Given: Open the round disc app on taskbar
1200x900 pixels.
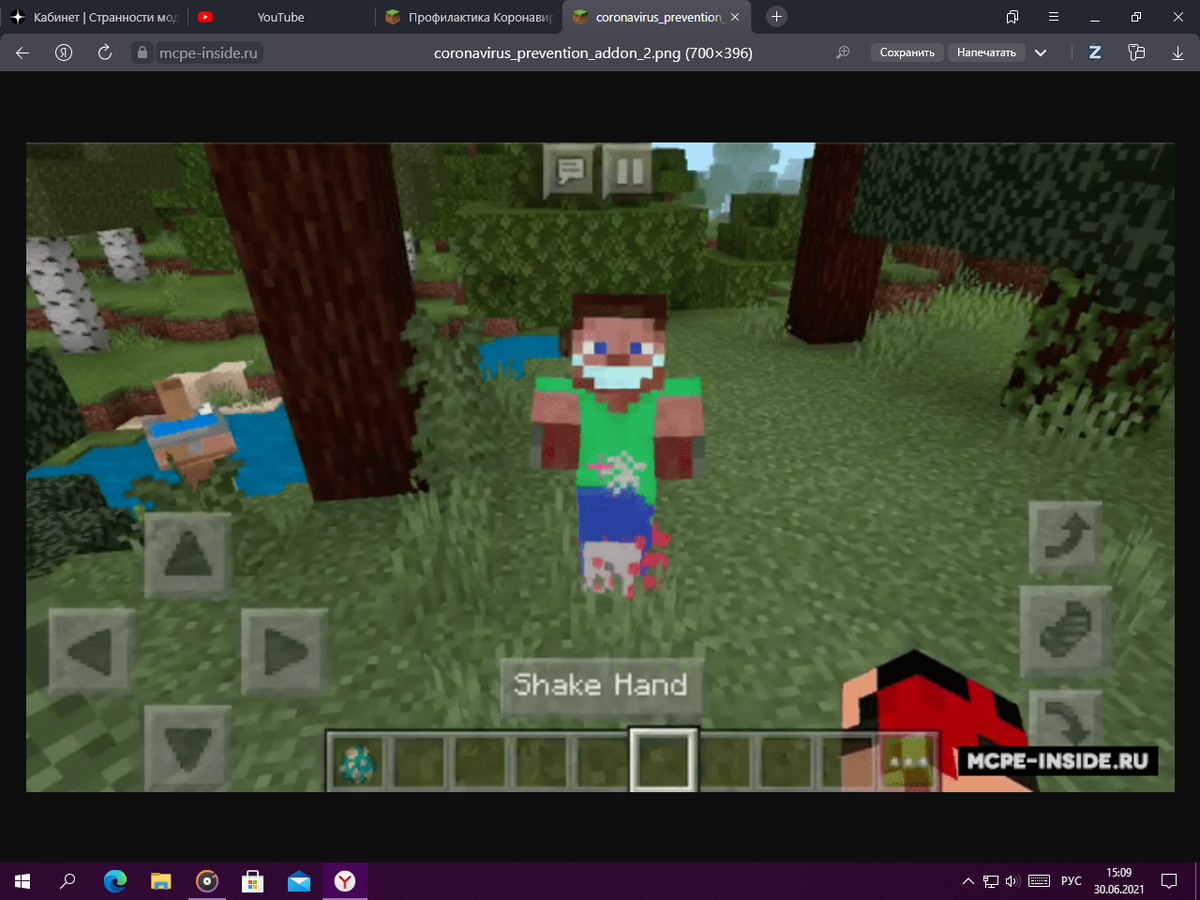Looking at the screenshot, I should tap(207, 881).
